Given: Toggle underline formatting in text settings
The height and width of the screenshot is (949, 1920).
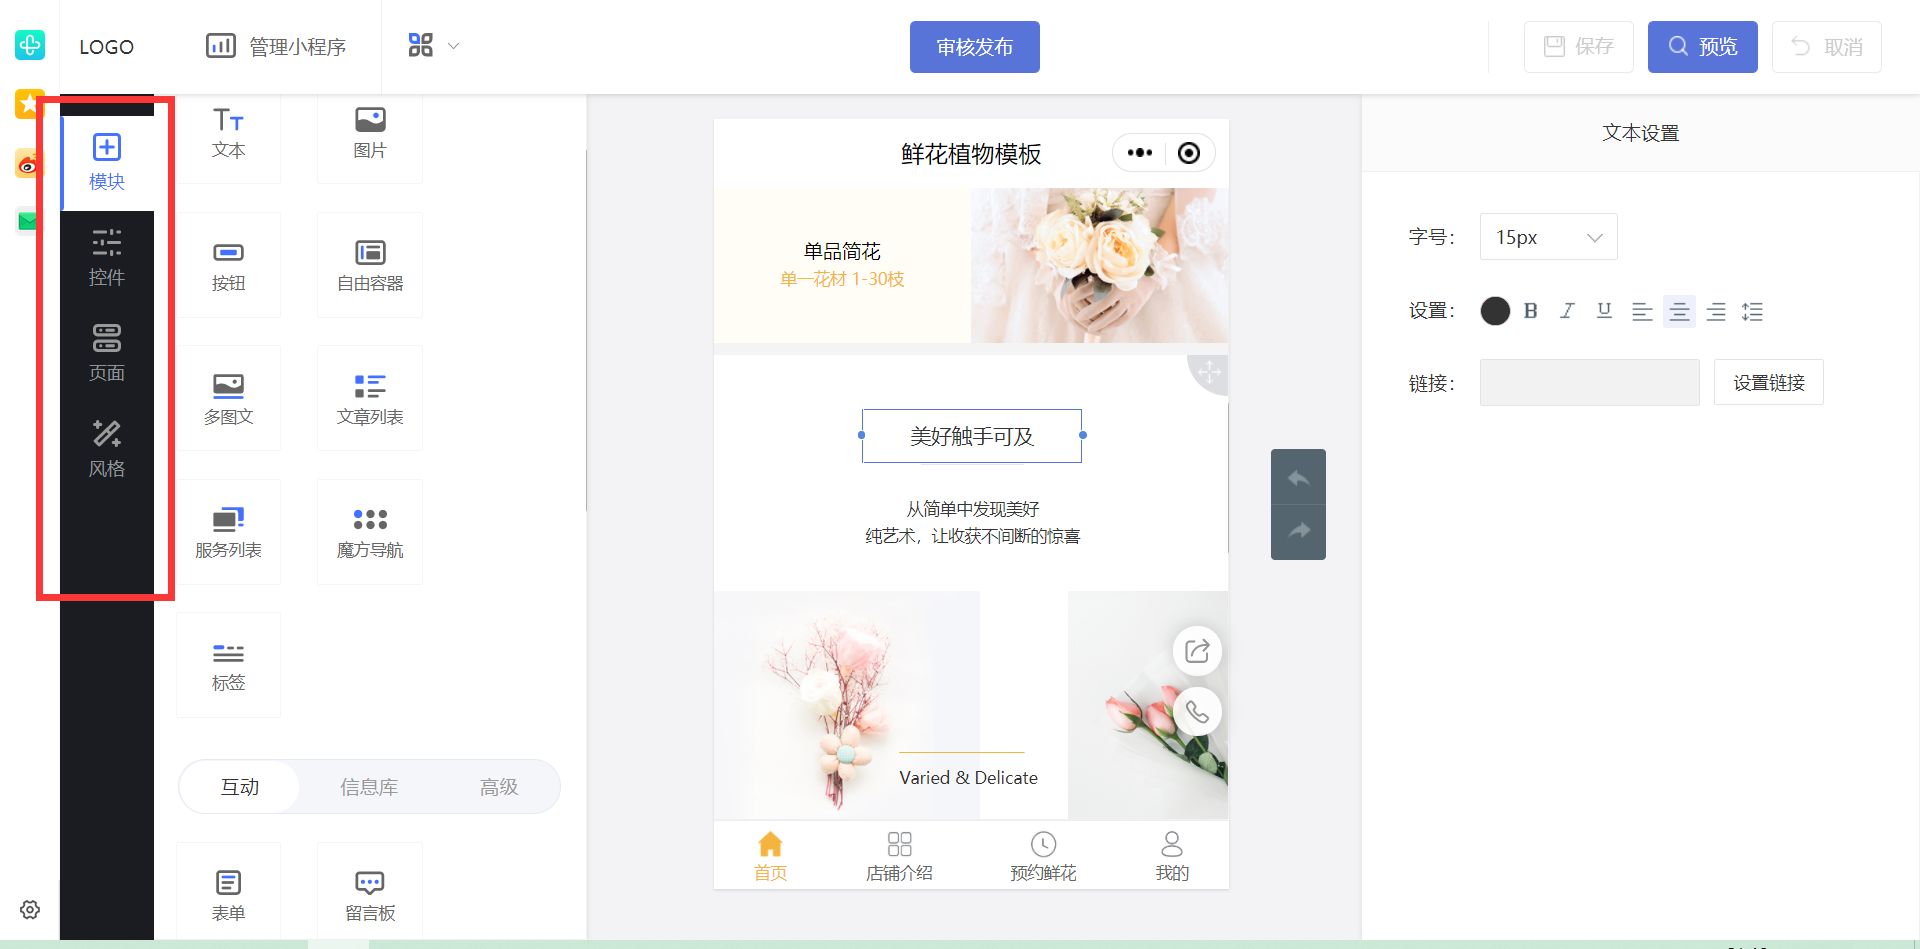Looking at the screenshot, I should pos(1604,311).
